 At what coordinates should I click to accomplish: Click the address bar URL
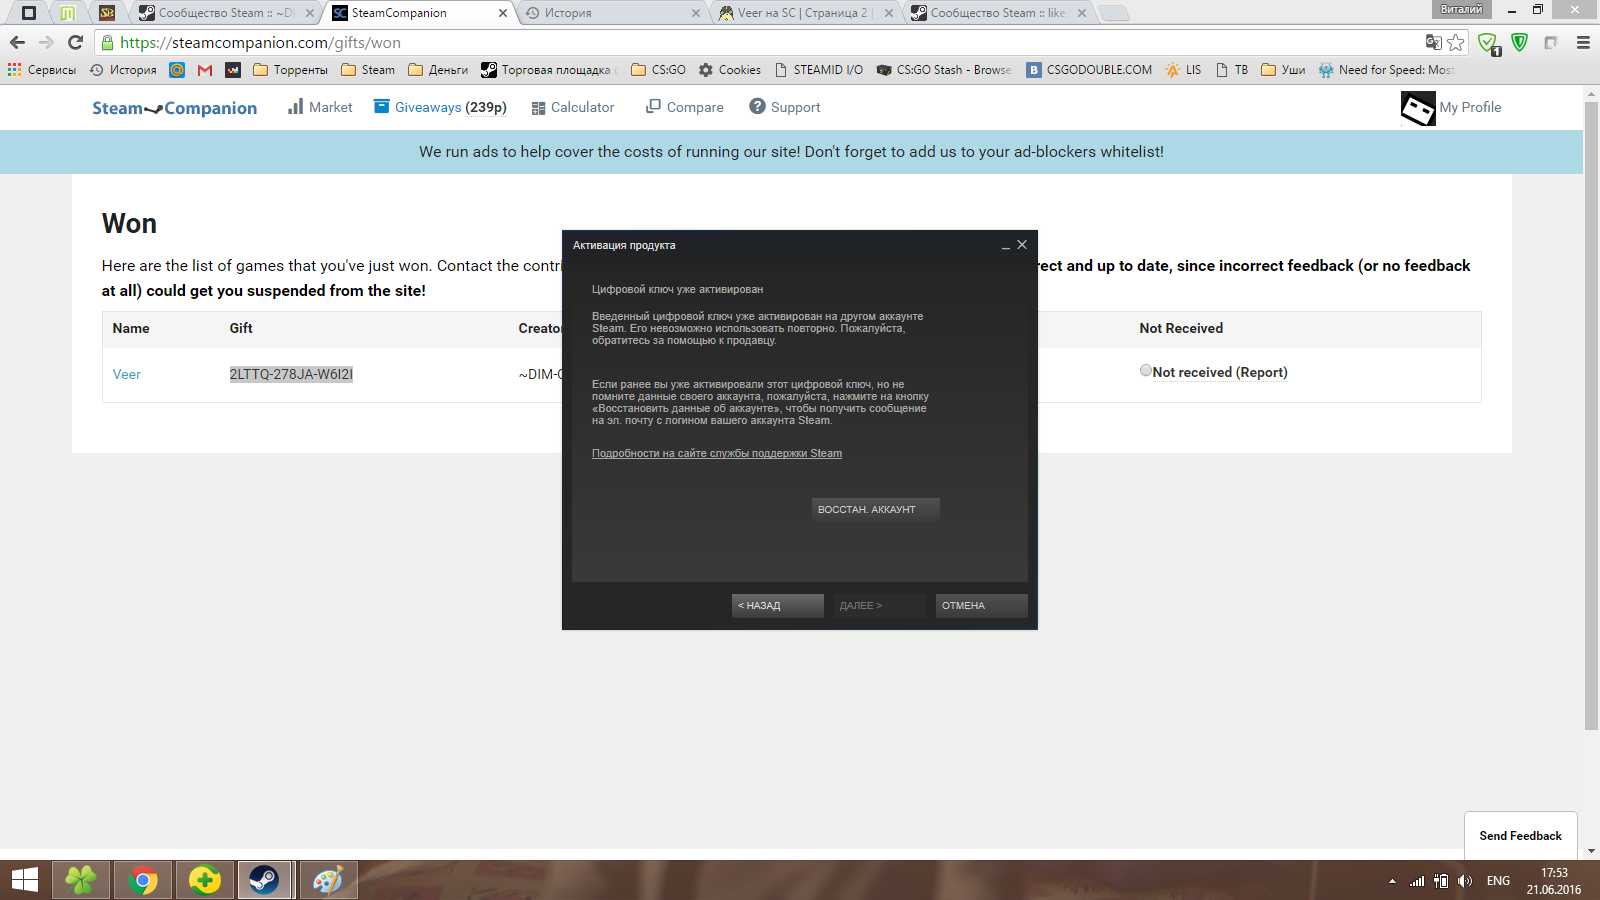(260, 42)
